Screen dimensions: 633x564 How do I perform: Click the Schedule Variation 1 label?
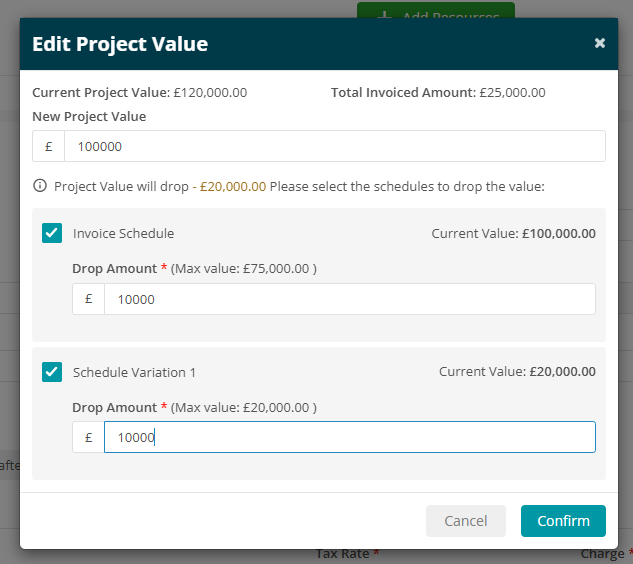point(134,372)
